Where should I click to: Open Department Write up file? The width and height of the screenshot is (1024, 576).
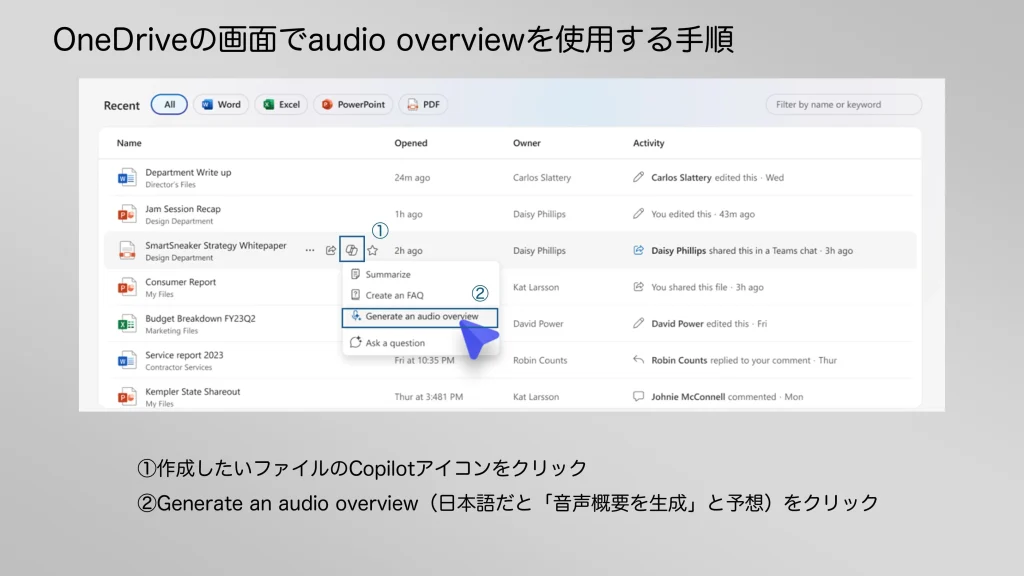click(188, 172)
